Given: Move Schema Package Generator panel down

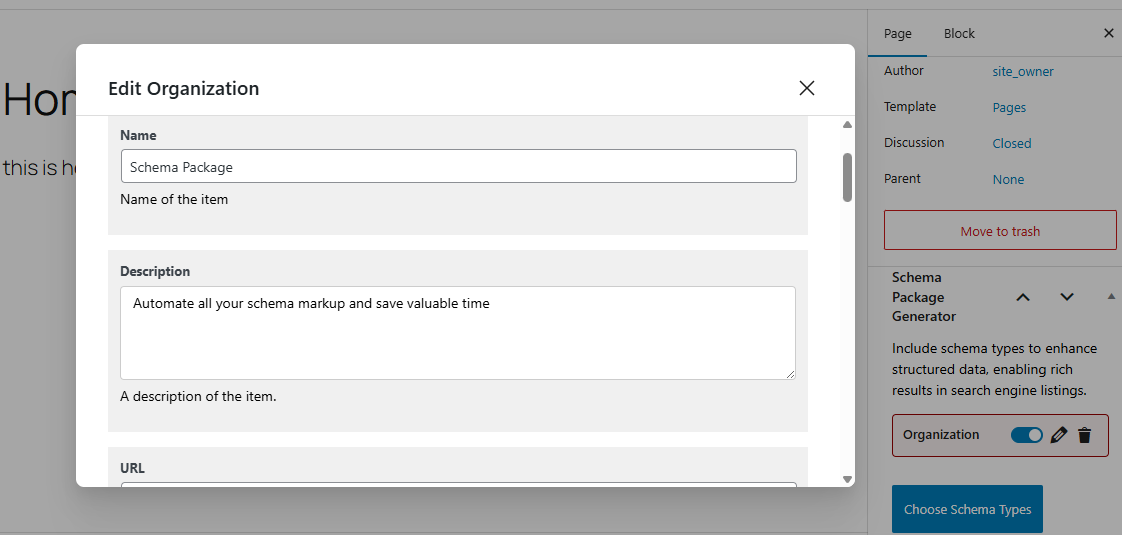Looking at the screenshot, I should (x=1067, y=297).
